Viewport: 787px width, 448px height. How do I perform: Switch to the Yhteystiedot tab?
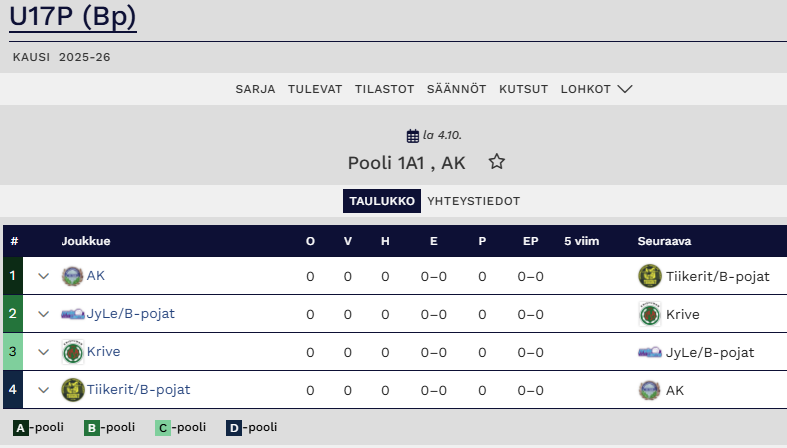coord(473,201)
